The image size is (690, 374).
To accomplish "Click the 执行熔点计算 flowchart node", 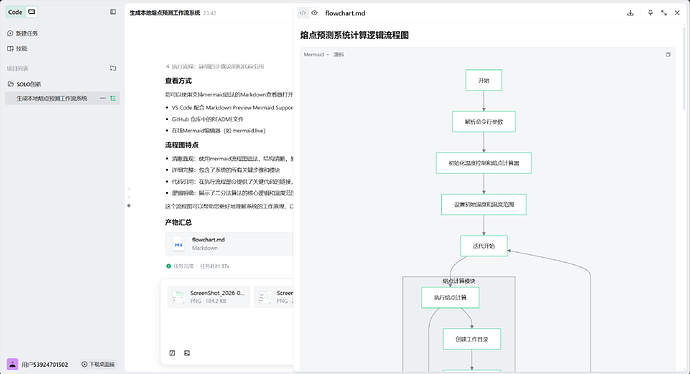I will click(450, 297).
